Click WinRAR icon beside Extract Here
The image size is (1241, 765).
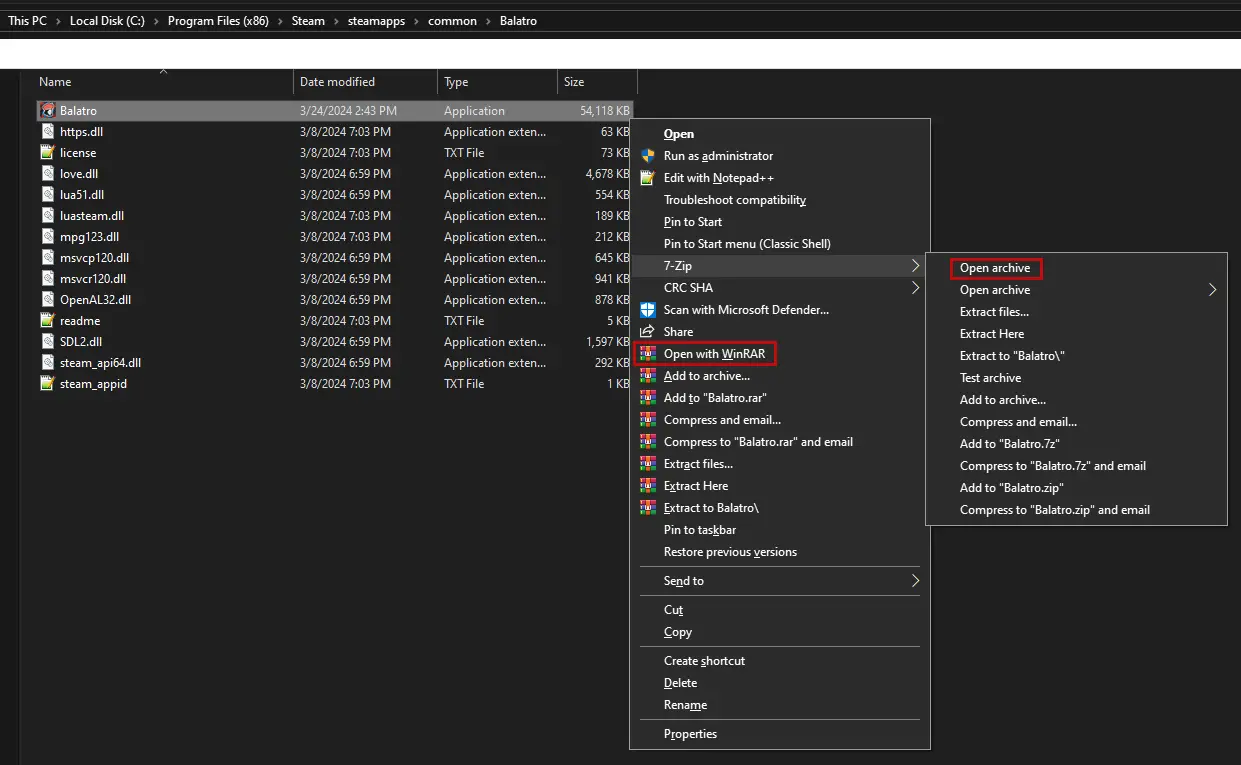click(647, 486)
